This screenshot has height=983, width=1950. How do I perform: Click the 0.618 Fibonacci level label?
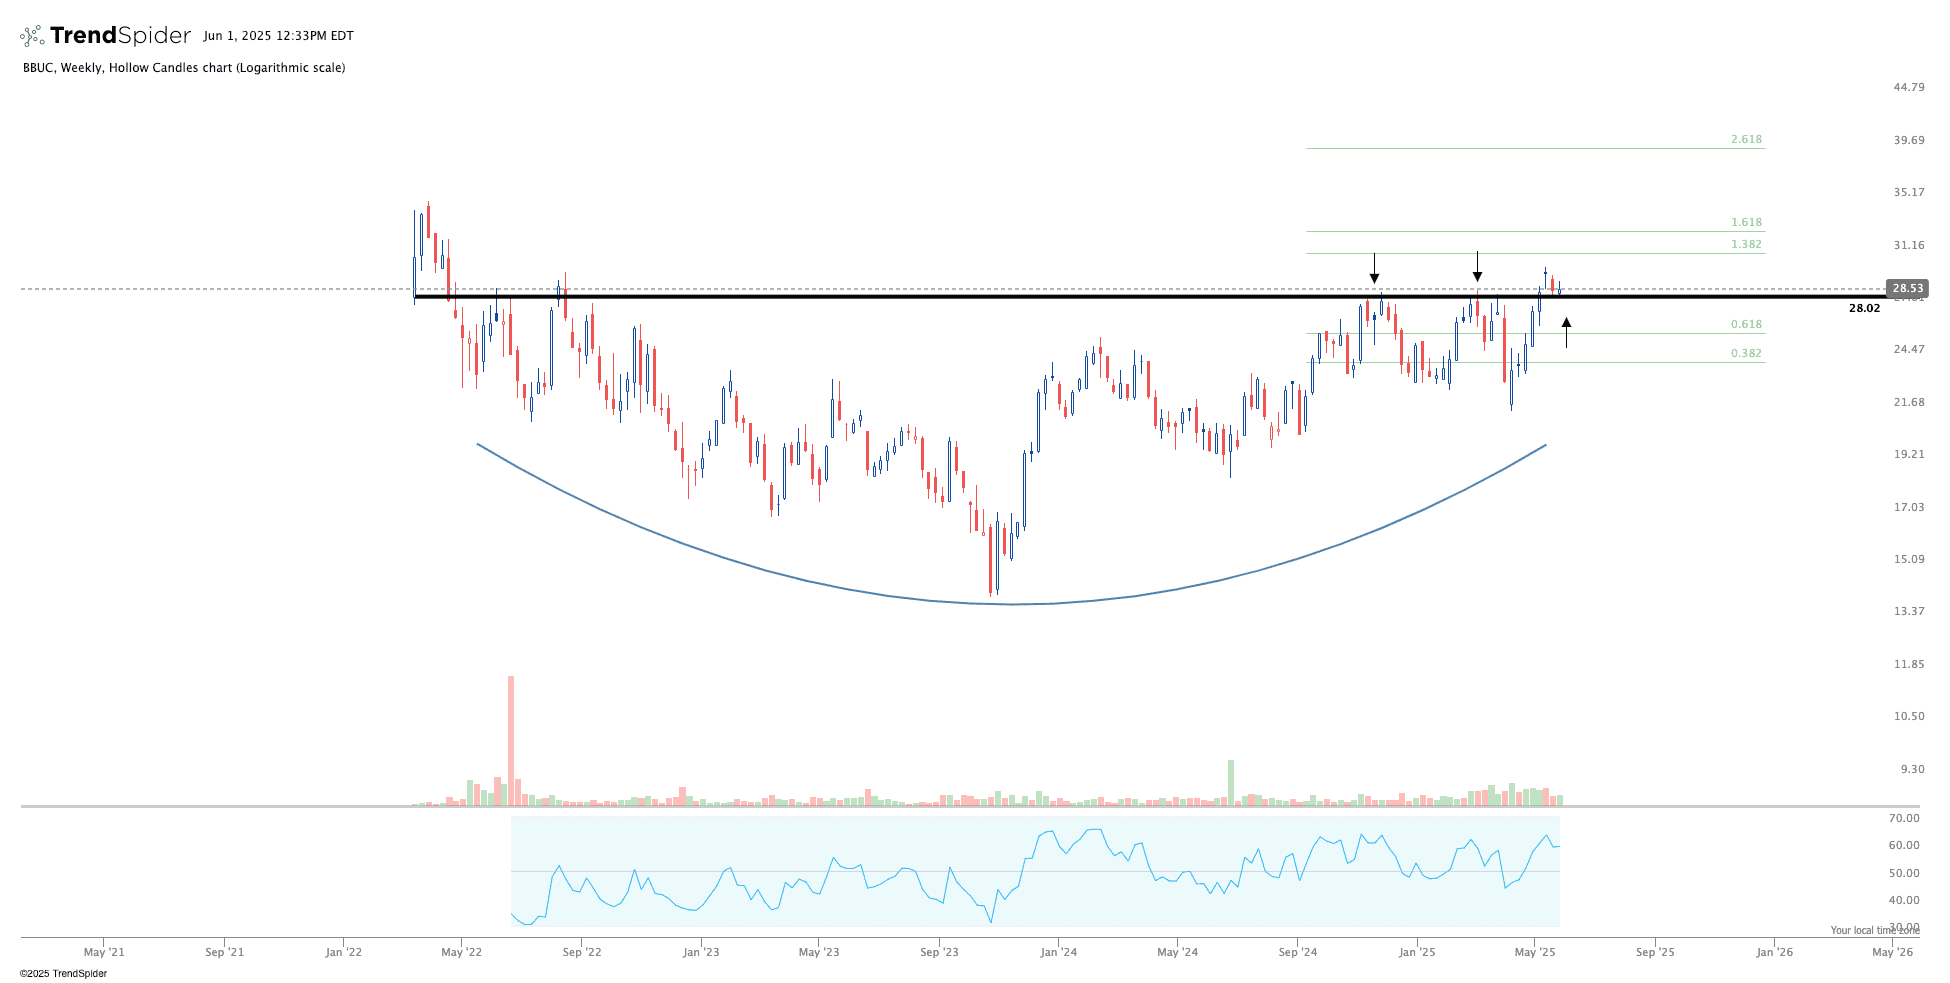[1746, 325]
